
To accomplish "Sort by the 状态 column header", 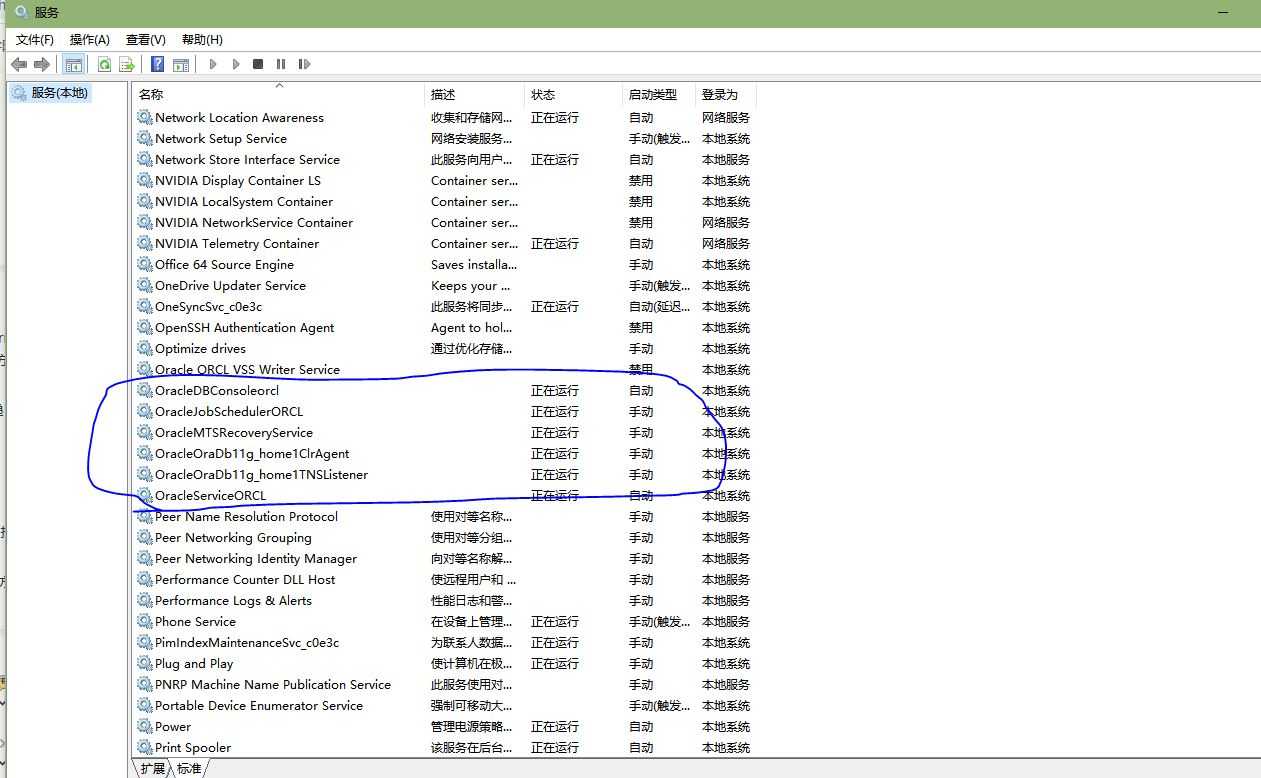I will click(x=573, y=94).
